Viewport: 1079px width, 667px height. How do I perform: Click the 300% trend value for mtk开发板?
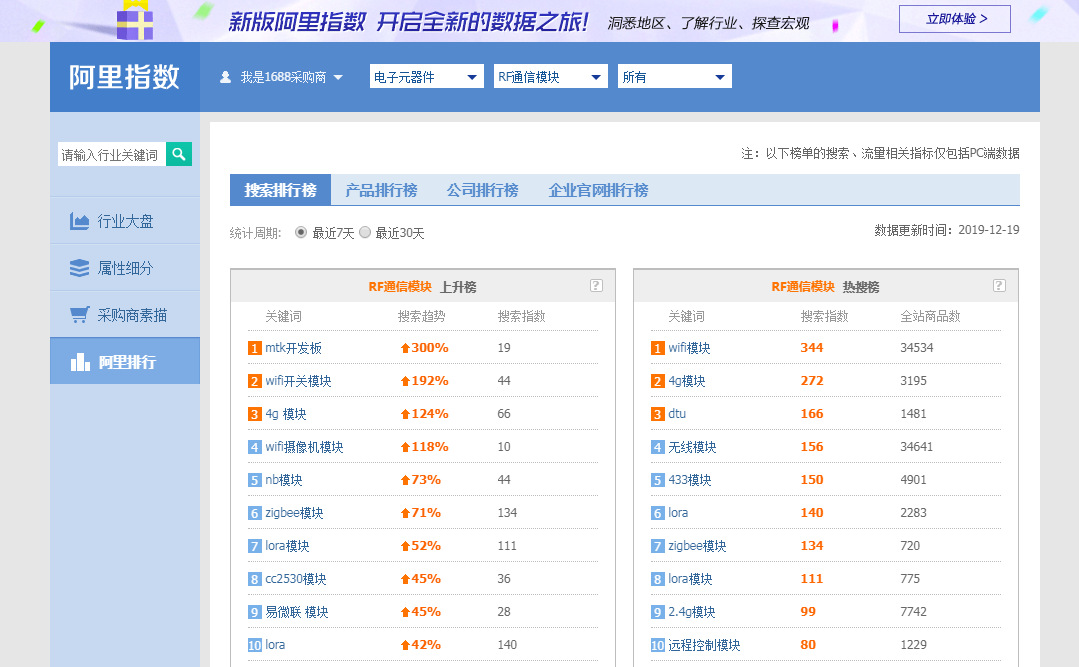point(425,348)
